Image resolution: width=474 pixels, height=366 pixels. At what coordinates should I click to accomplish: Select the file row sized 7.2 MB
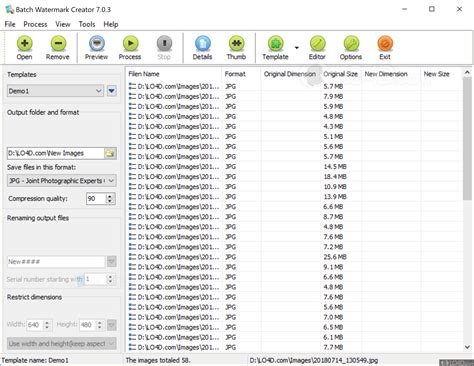(x=295, y=247)
